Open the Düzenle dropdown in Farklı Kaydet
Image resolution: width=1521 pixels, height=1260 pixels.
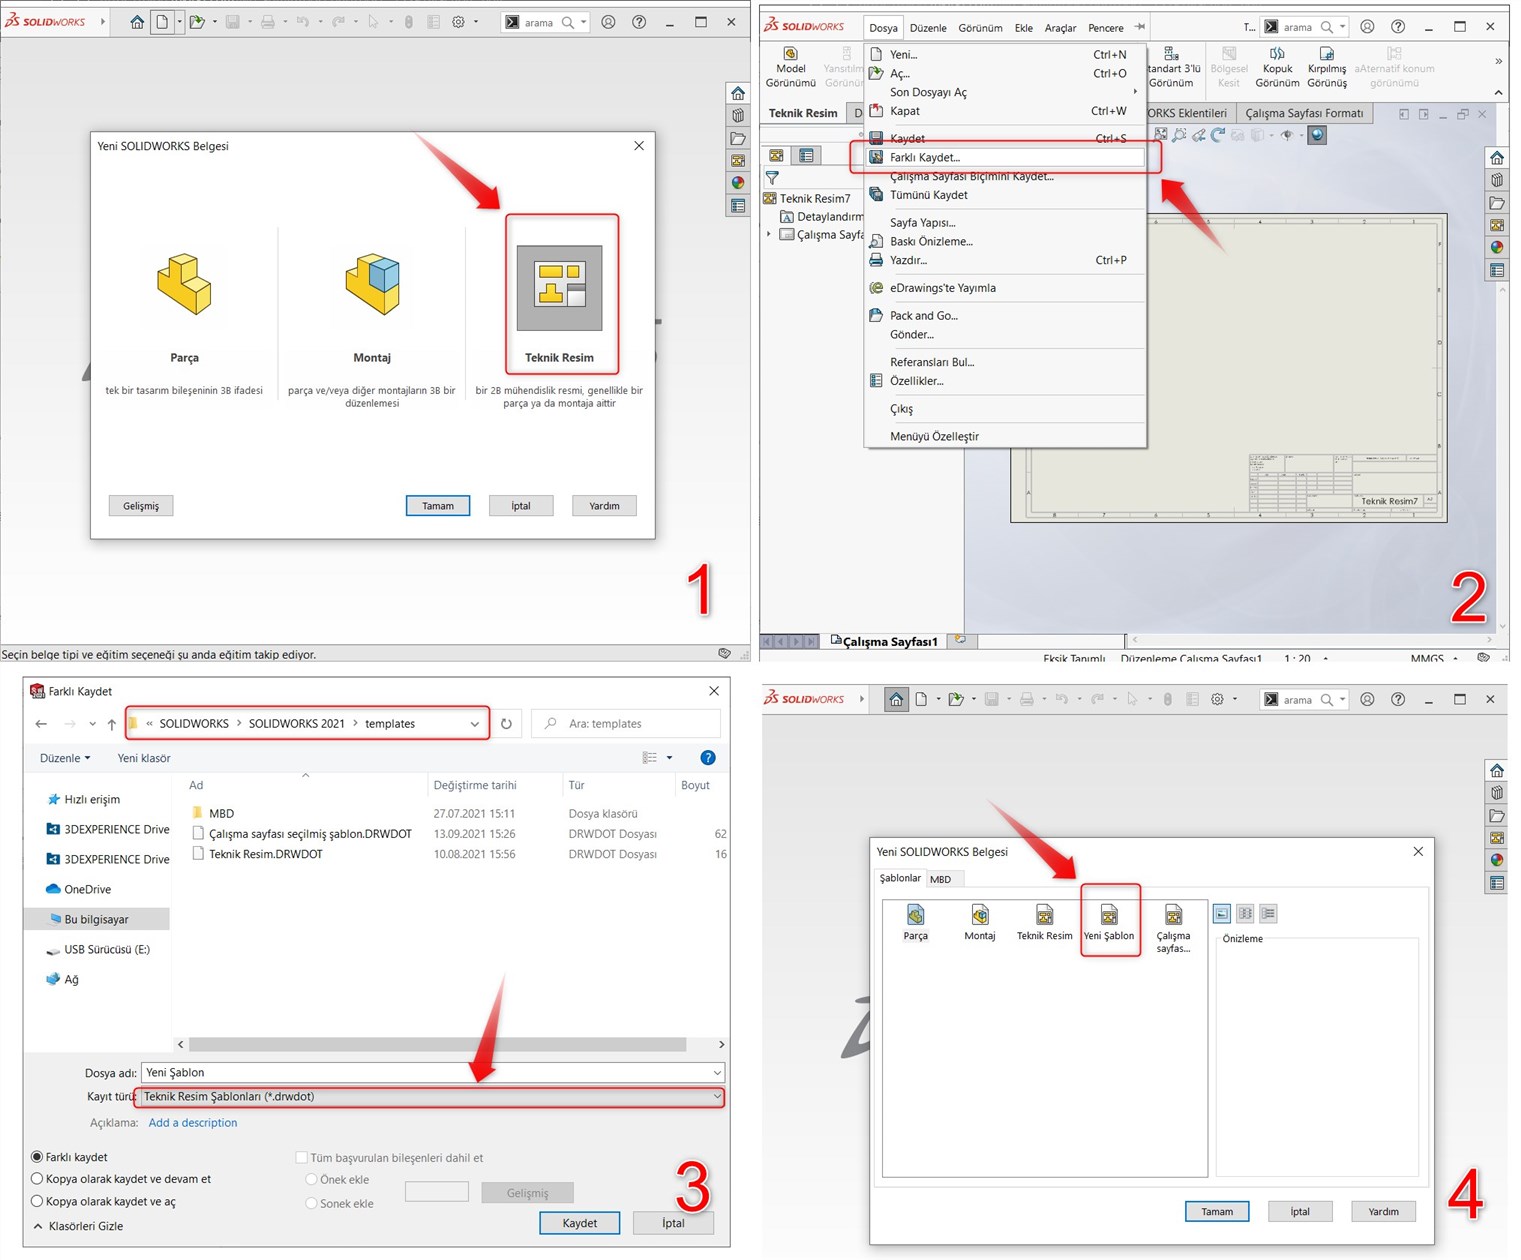(x=65, y=758)
